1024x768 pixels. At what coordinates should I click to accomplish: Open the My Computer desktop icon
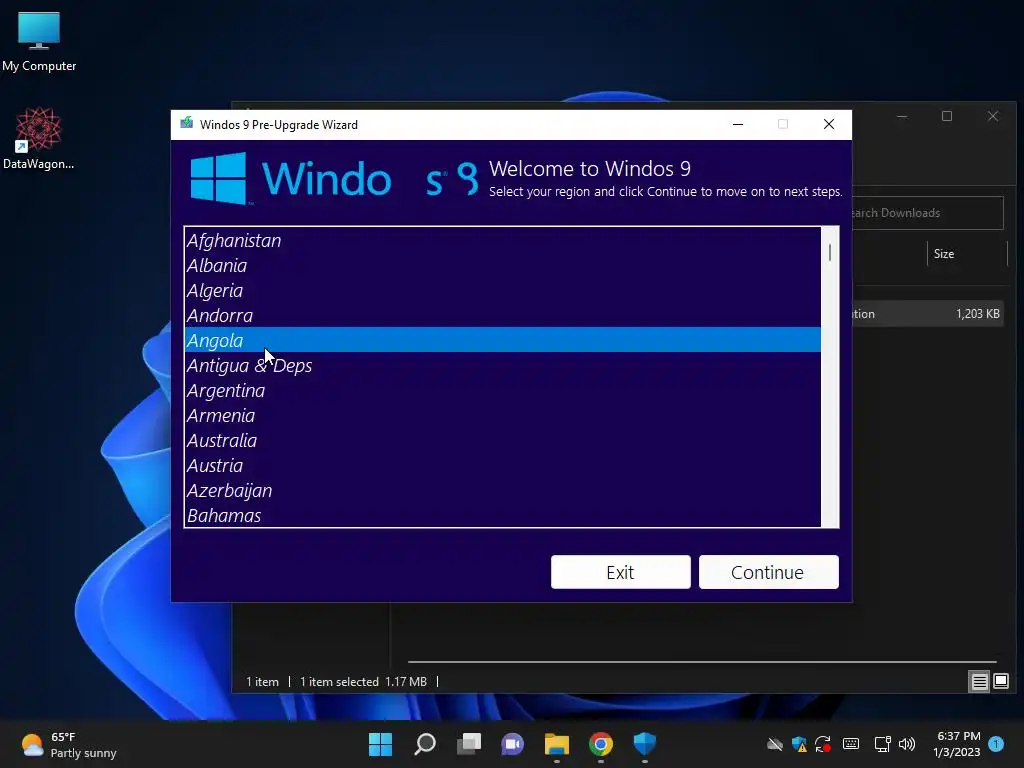(x=39, y=42)
